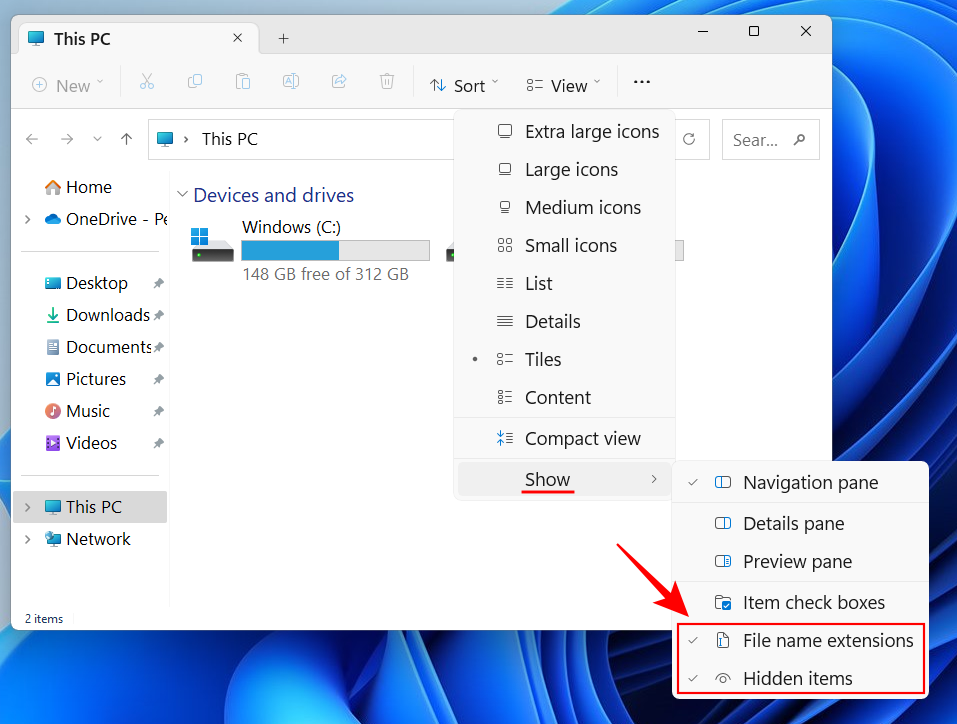Click the Copy icon on the toolbar
The width and height of the screenshot is (957, 724).
click(195, 85)
